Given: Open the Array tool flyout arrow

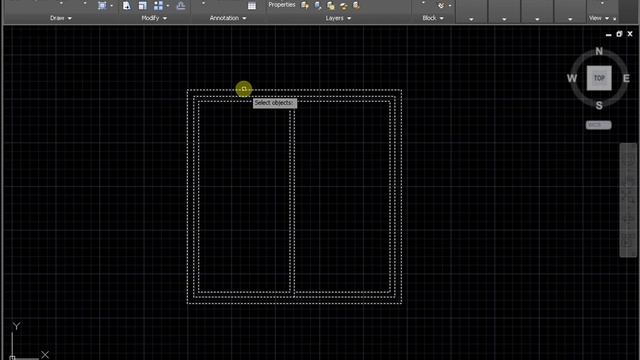Looking at the screenshot, I should tap(168, 6).
